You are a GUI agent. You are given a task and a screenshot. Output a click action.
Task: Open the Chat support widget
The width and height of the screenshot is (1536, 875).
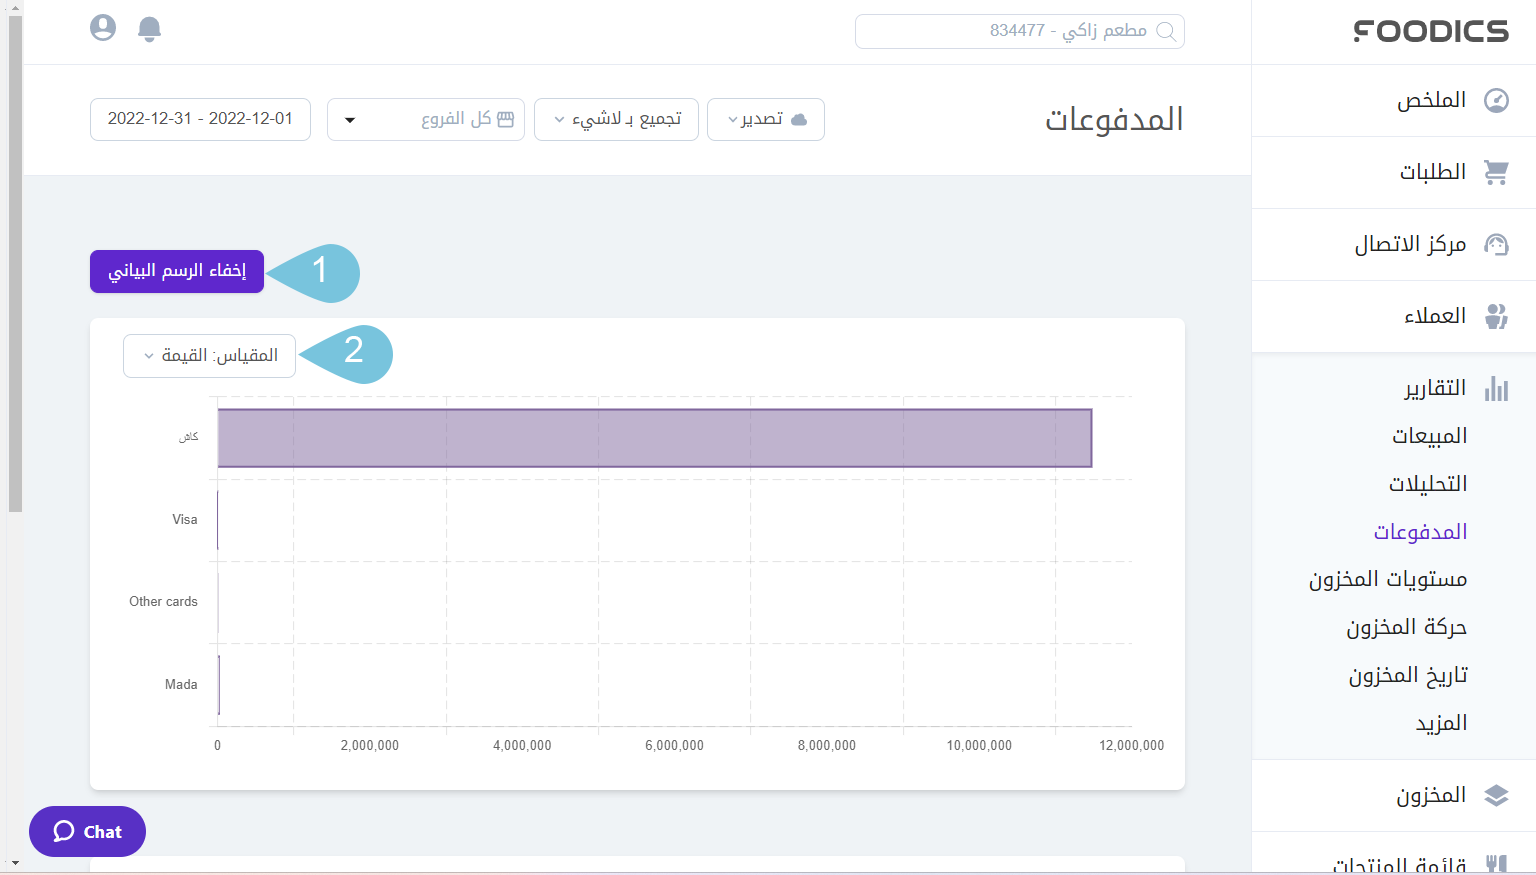click(87, 831)
